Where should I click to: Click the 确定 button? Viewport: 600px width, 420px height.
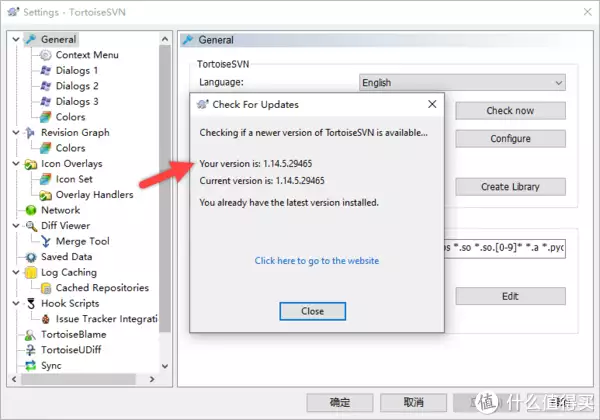(x=340, y=402)
